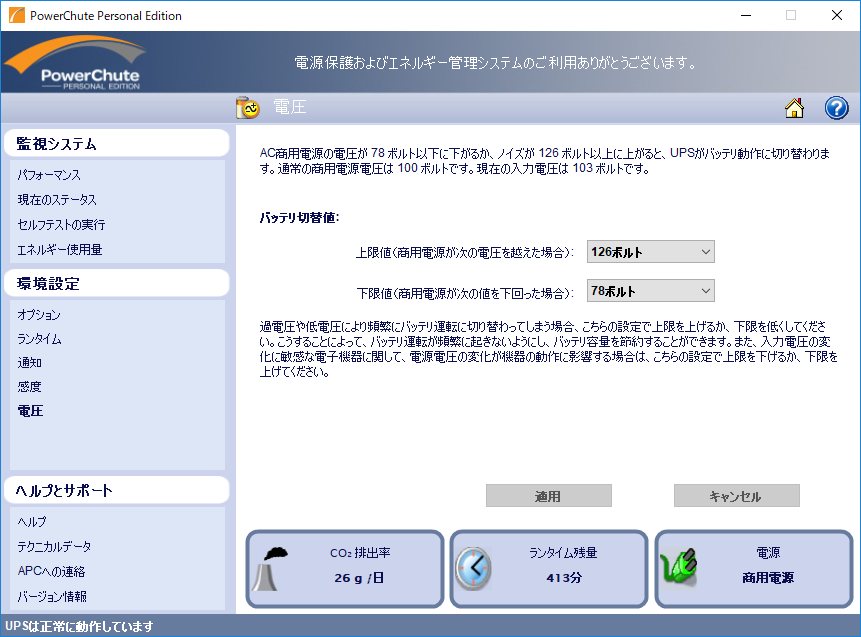Click the PowerChute logo in header
This screenshot has height=637, width=861.
[75, 63]
